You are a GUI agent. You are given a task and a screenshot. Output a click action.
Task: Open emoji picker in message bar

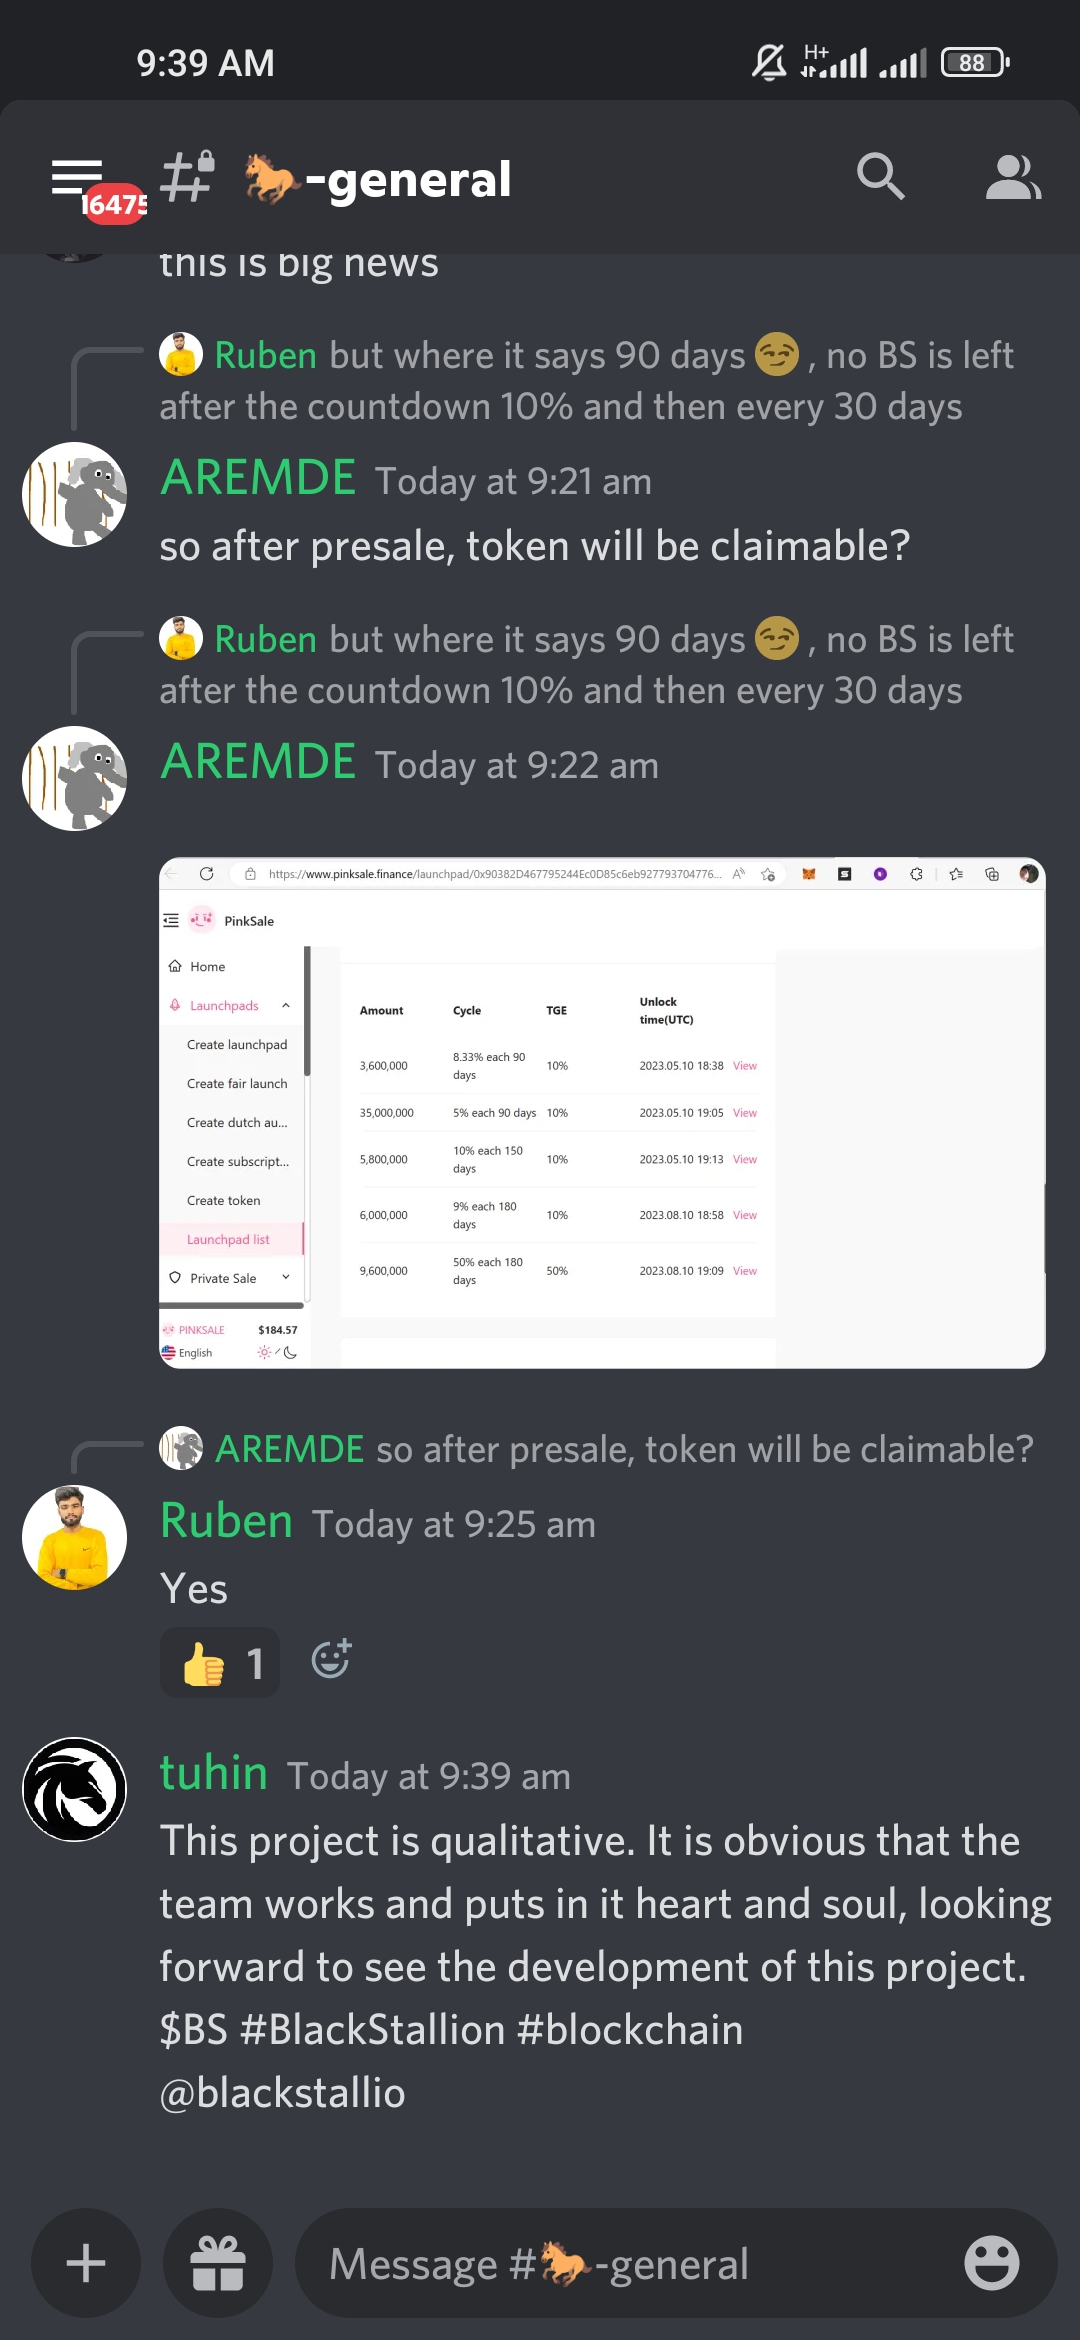[991, 2263]
